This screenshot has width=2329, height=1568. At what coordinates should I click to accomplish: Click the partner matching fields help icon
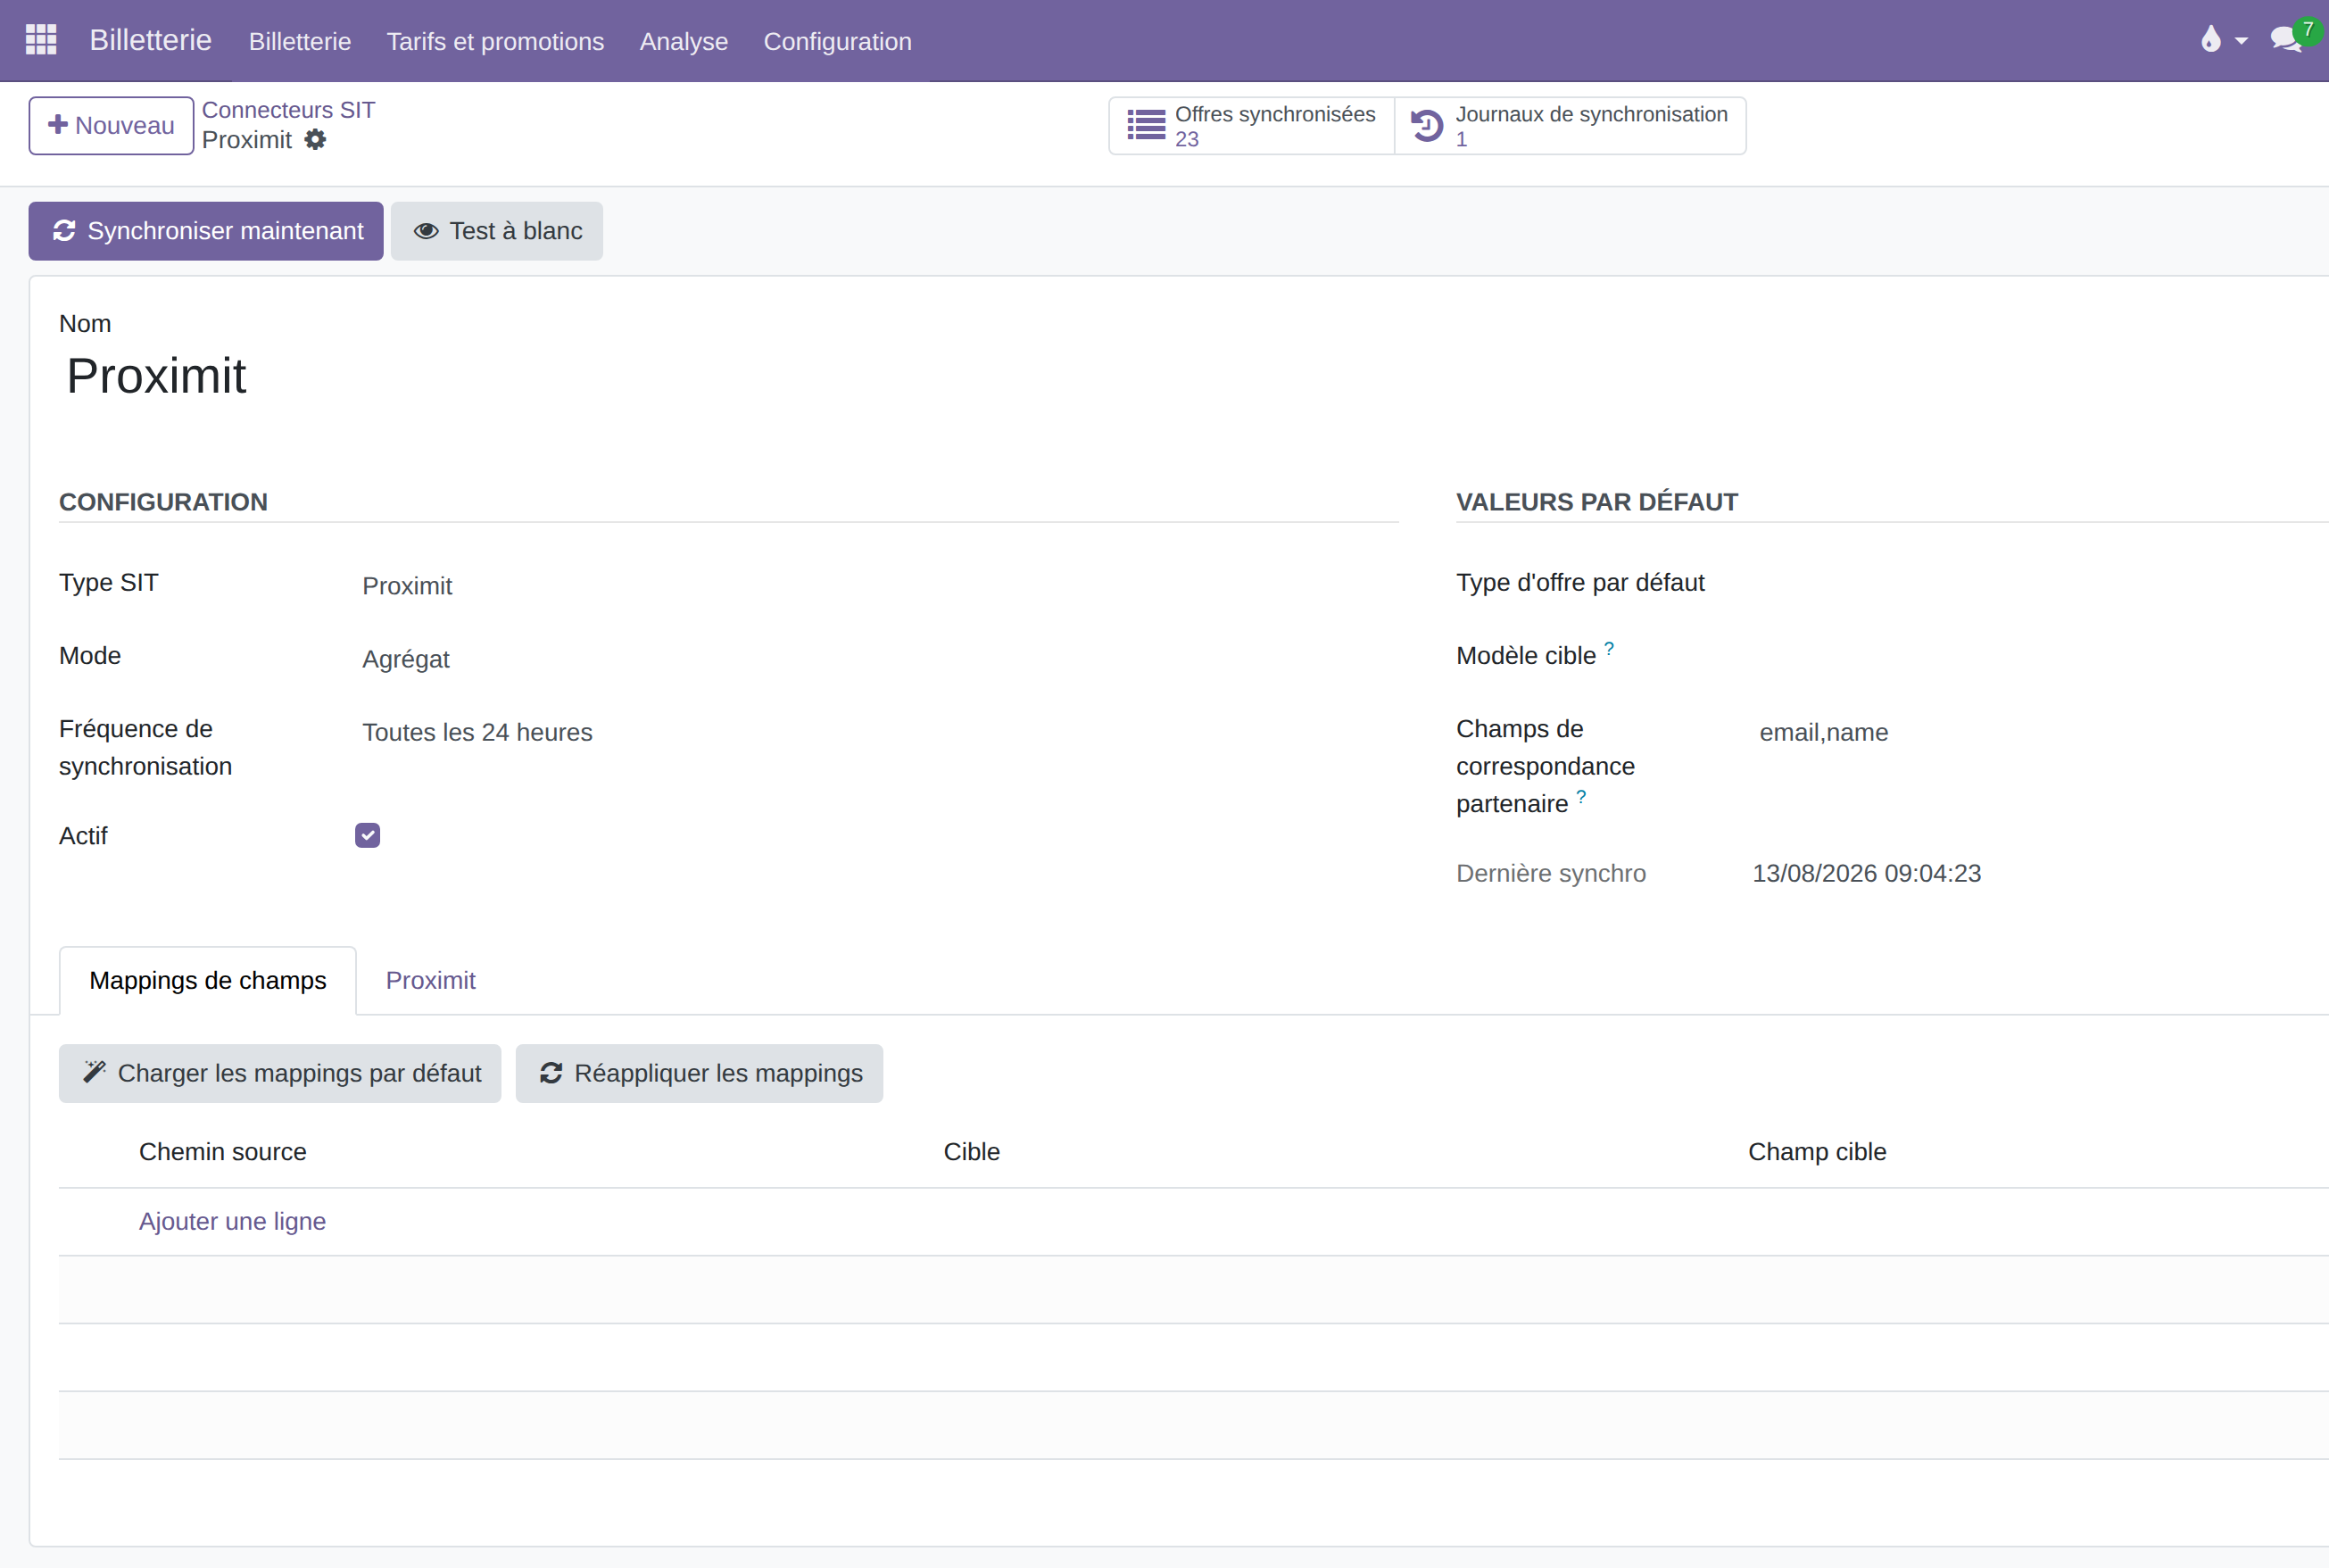1581,796
